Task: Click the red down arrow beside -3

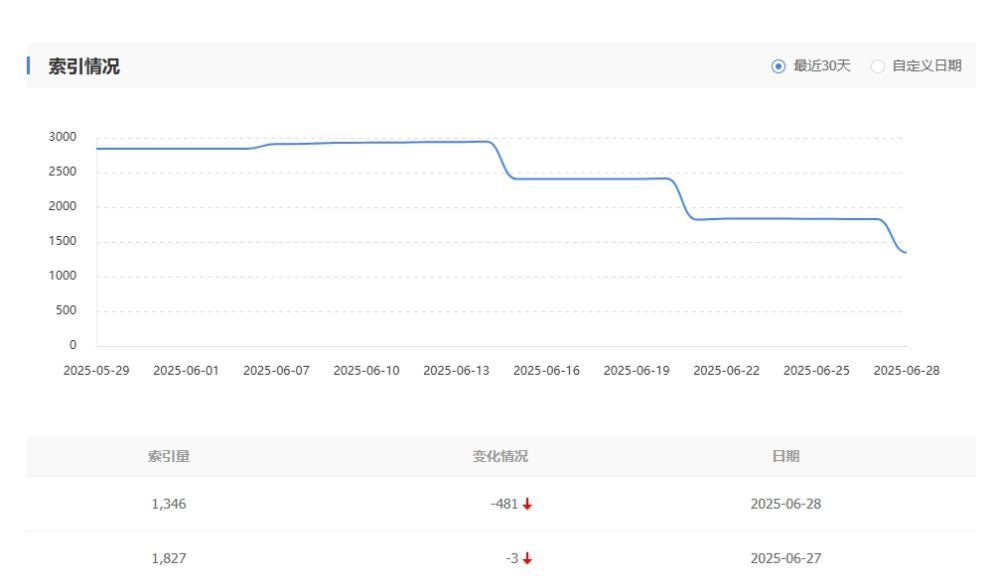Action: tap(527, 559)
